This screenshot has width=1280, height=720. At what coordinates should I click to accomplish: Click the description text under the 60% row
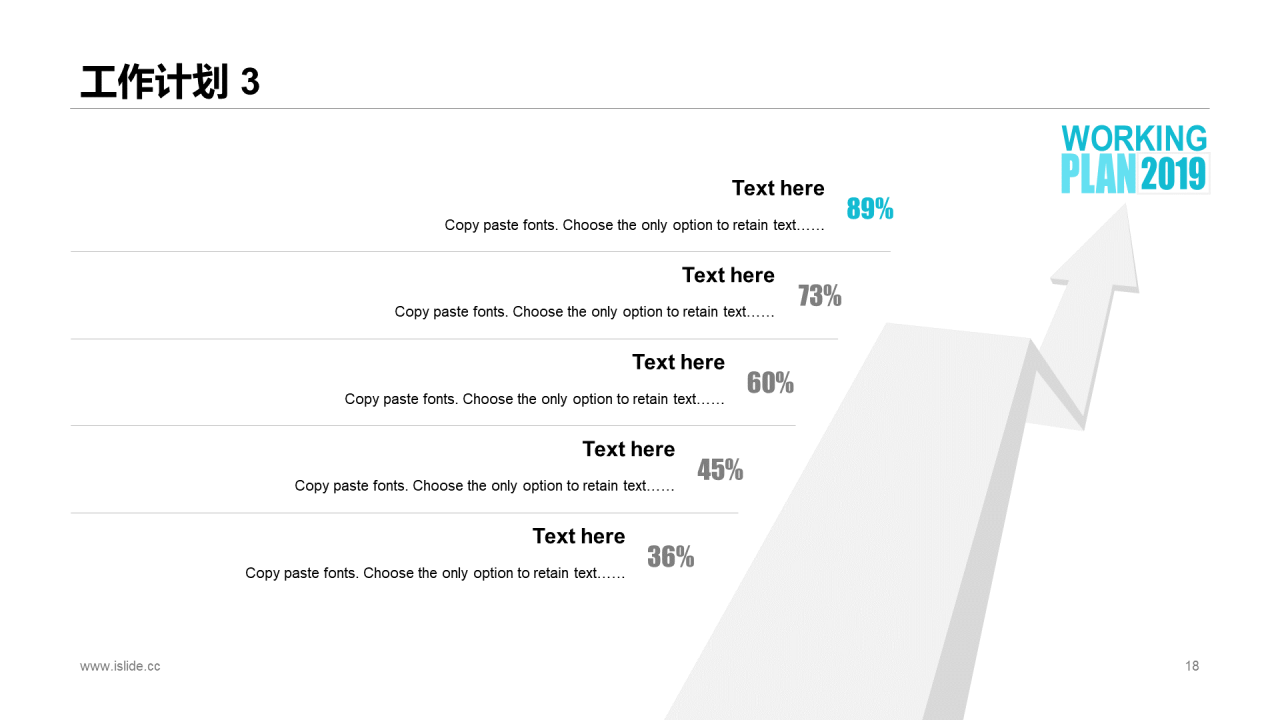[x=535, y=399]
